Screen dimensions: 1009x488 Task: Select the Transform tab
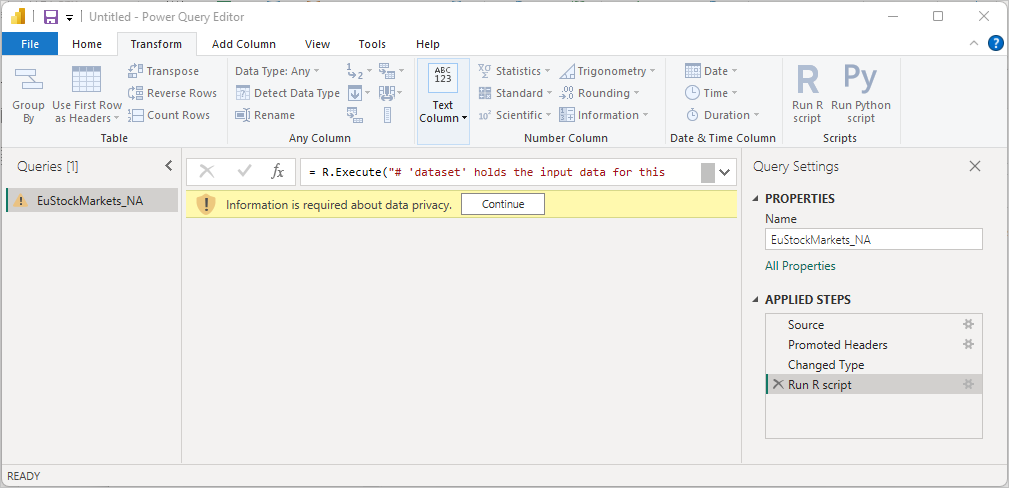tap(156, 44)
